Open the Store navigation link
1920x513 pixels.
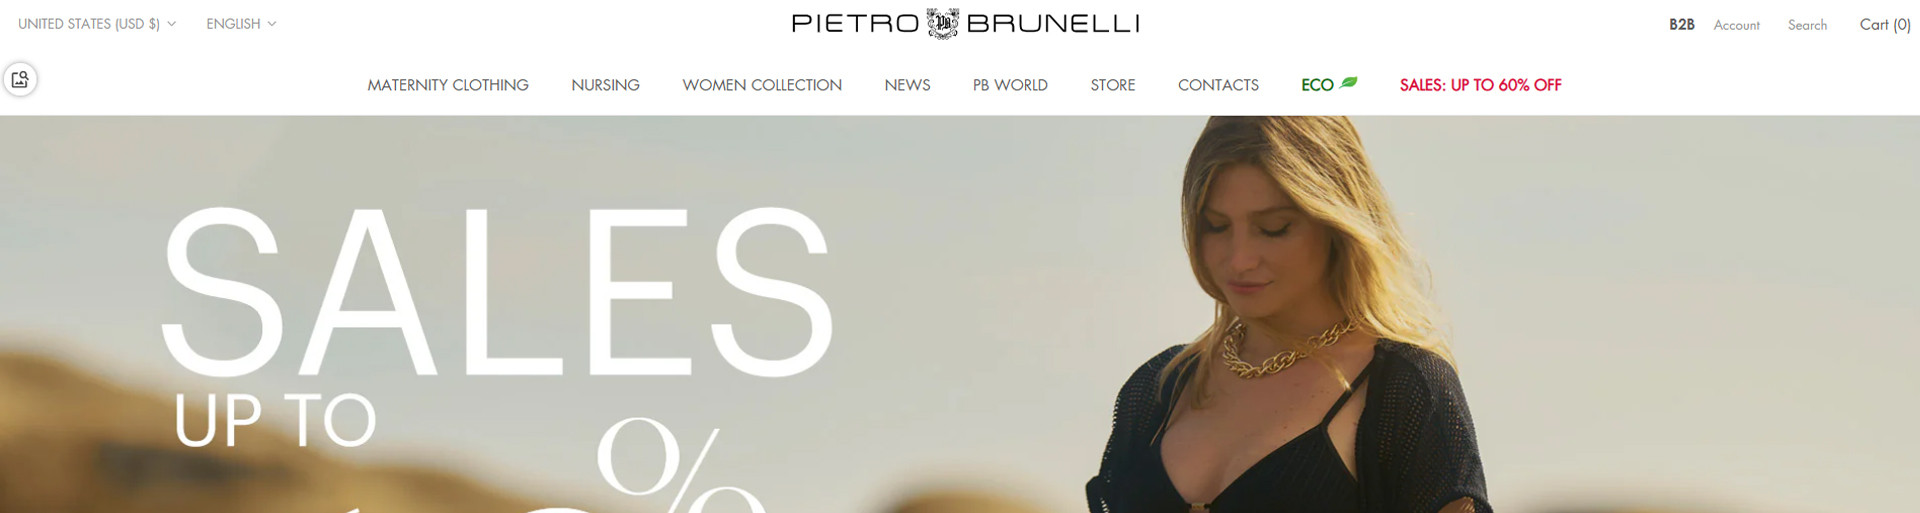(x=1113, y=85)
